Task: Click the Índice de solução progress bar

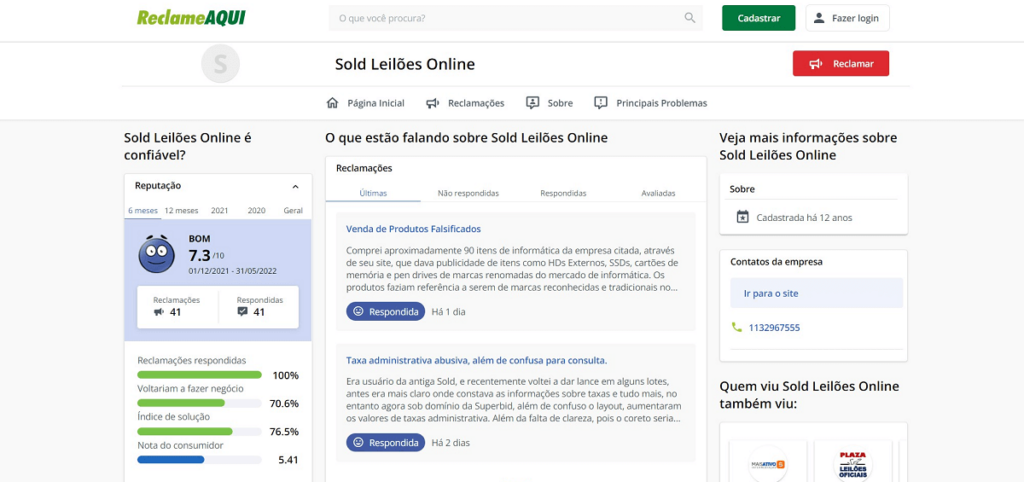Action: click(199, 432)
